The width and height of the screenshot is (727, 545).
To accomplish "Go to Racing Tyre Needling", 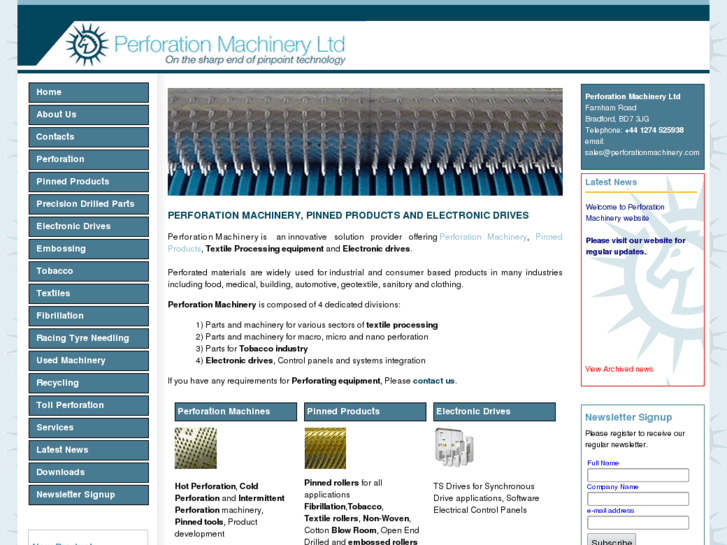I will [x=89, y=338].
